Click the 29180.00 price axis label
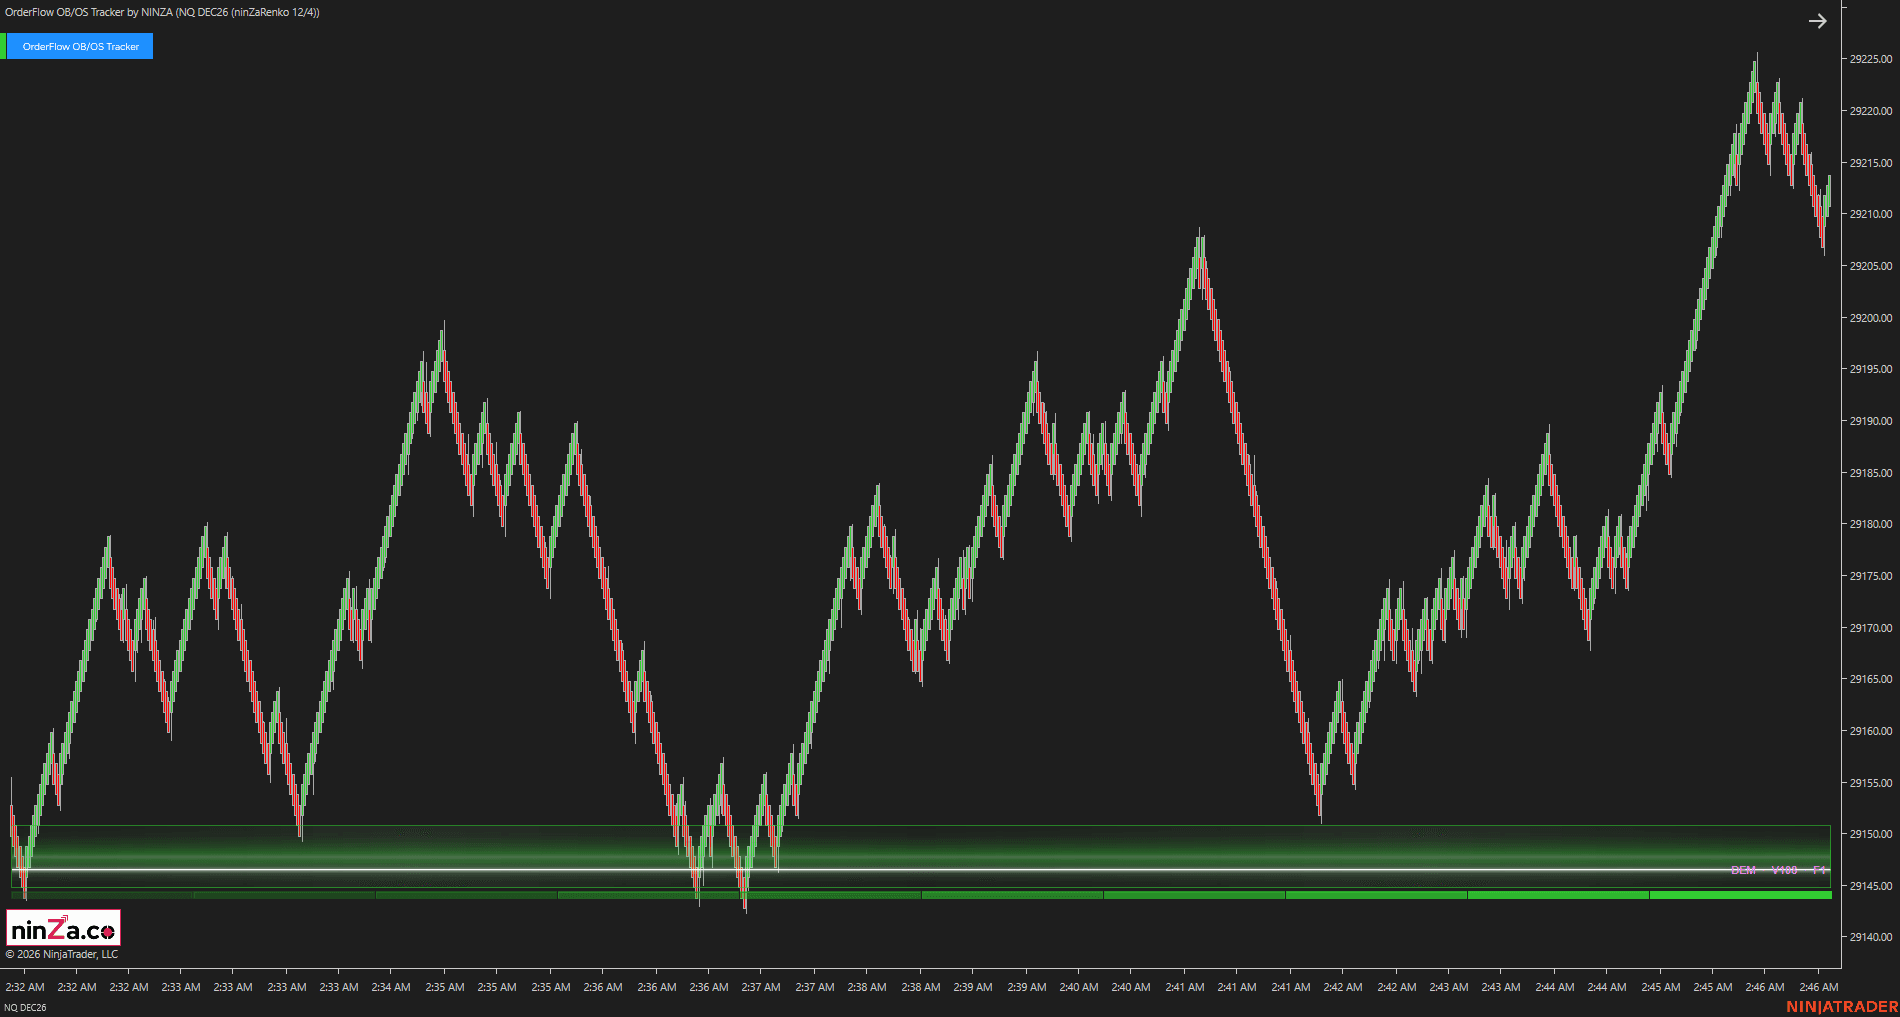Screen dimensions: 1900x1017 1870,524
